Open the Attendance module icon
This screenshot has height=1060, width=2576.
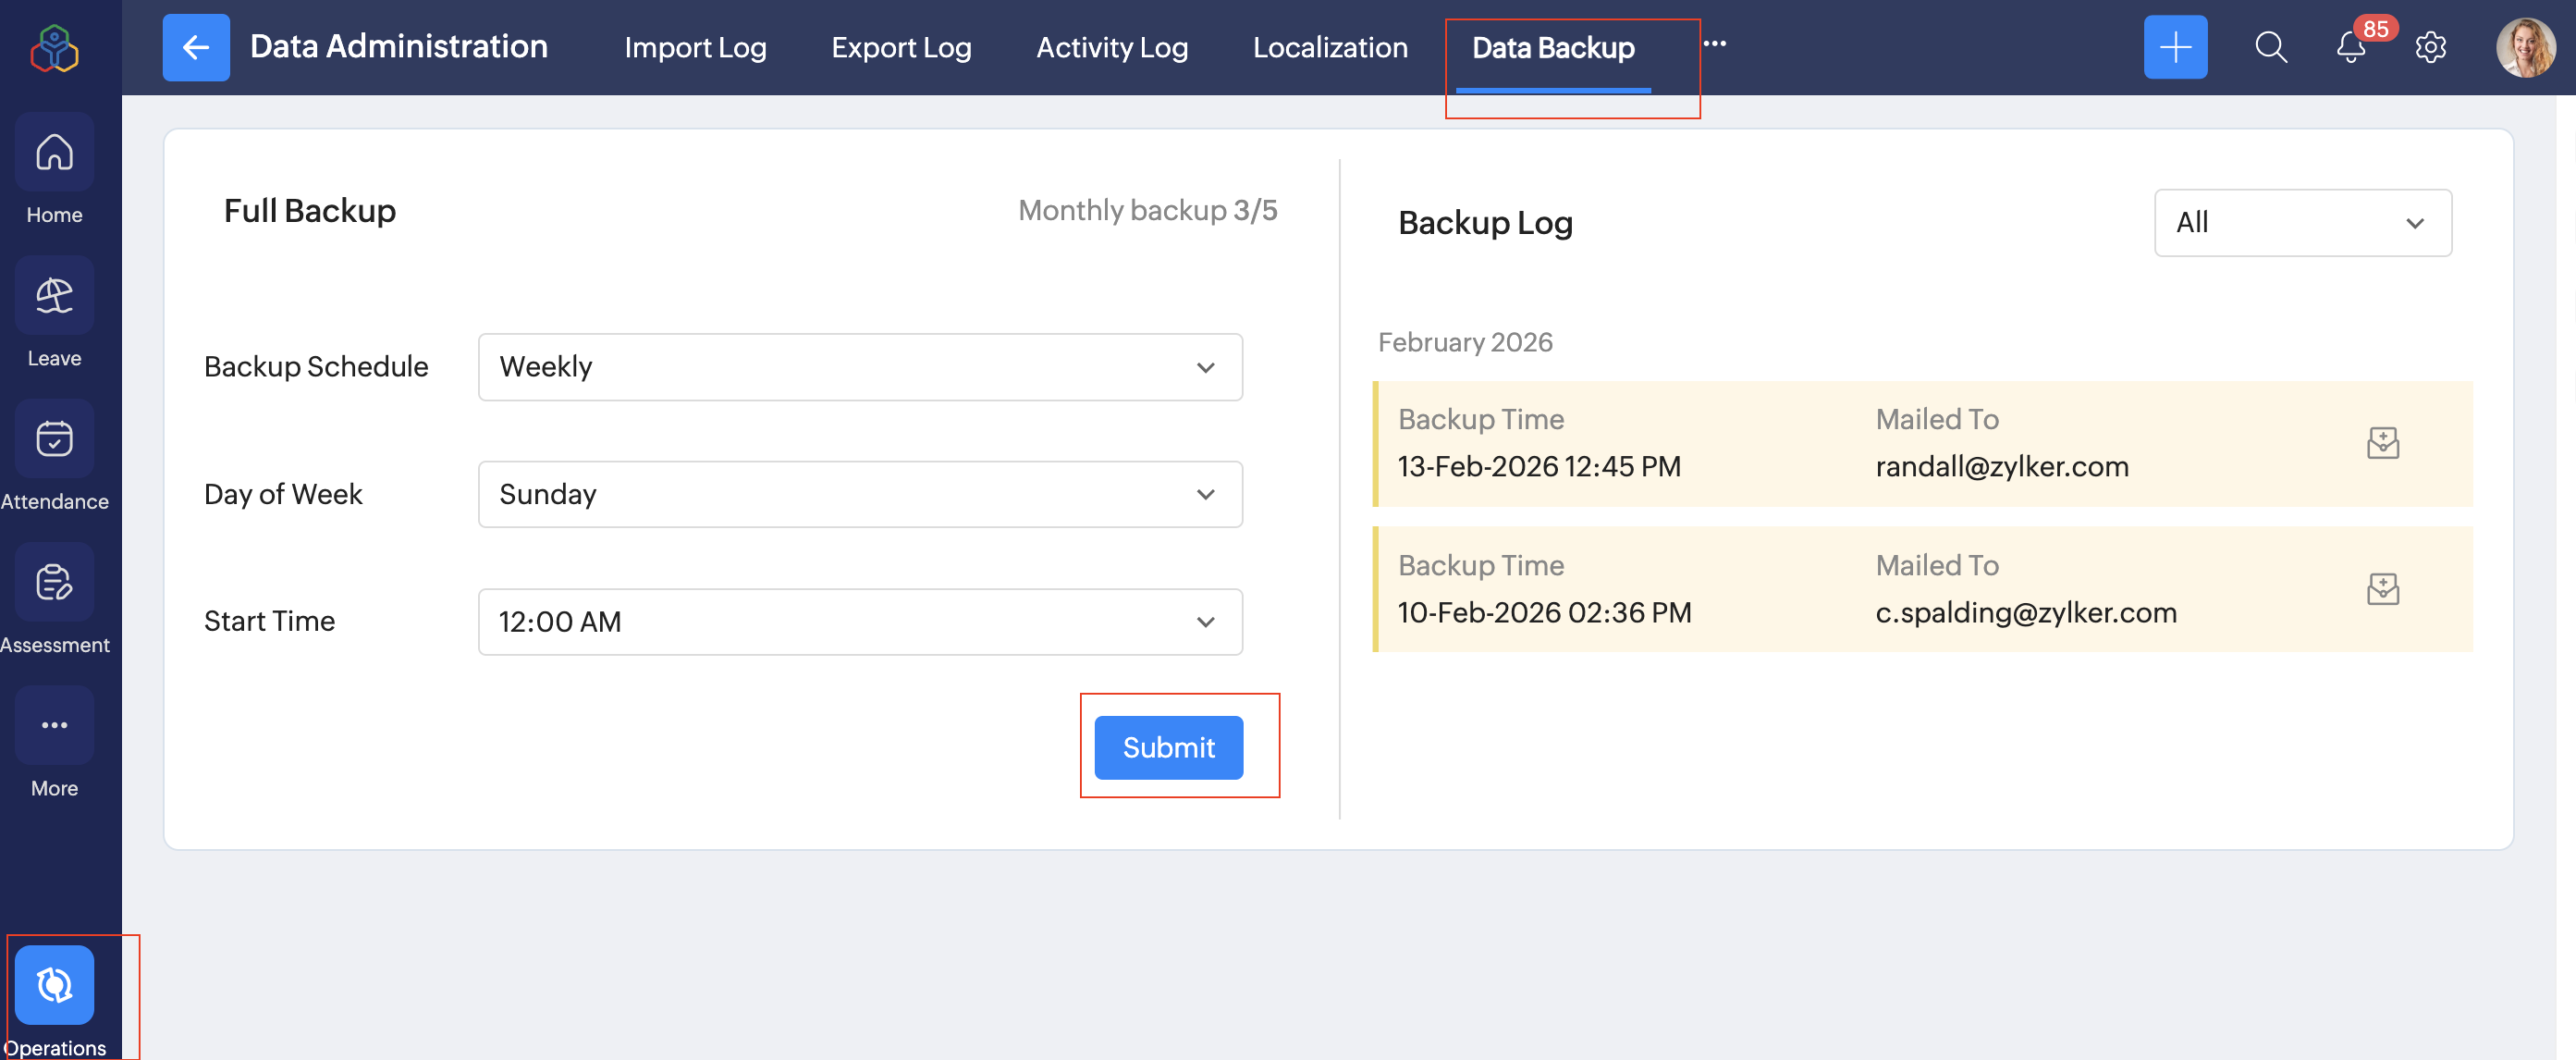pyautogui.click(x=54, y=439)
